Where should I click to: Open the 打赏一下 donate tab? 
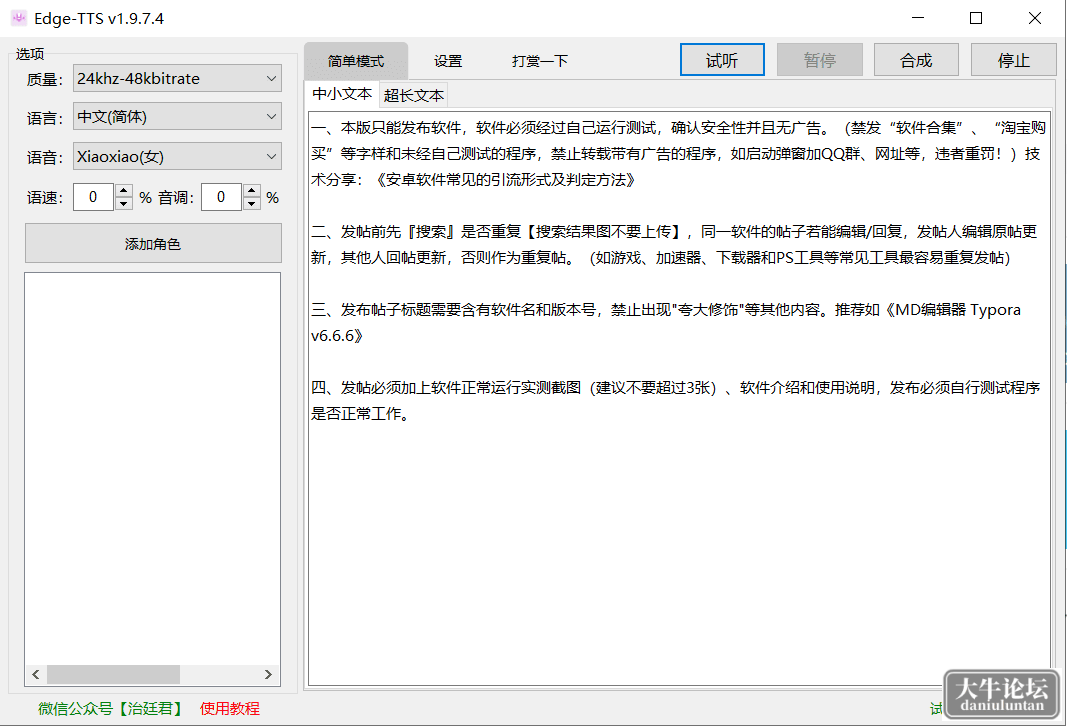point(540,61)
